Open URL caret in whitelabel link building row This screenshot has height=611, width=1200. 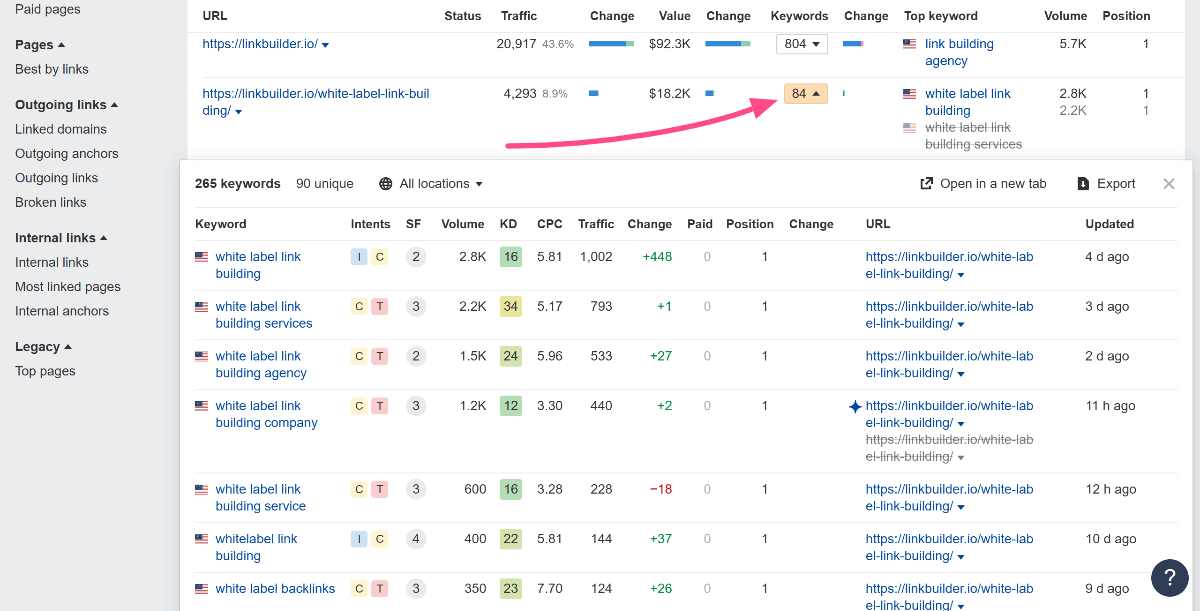tap(961, 556)
